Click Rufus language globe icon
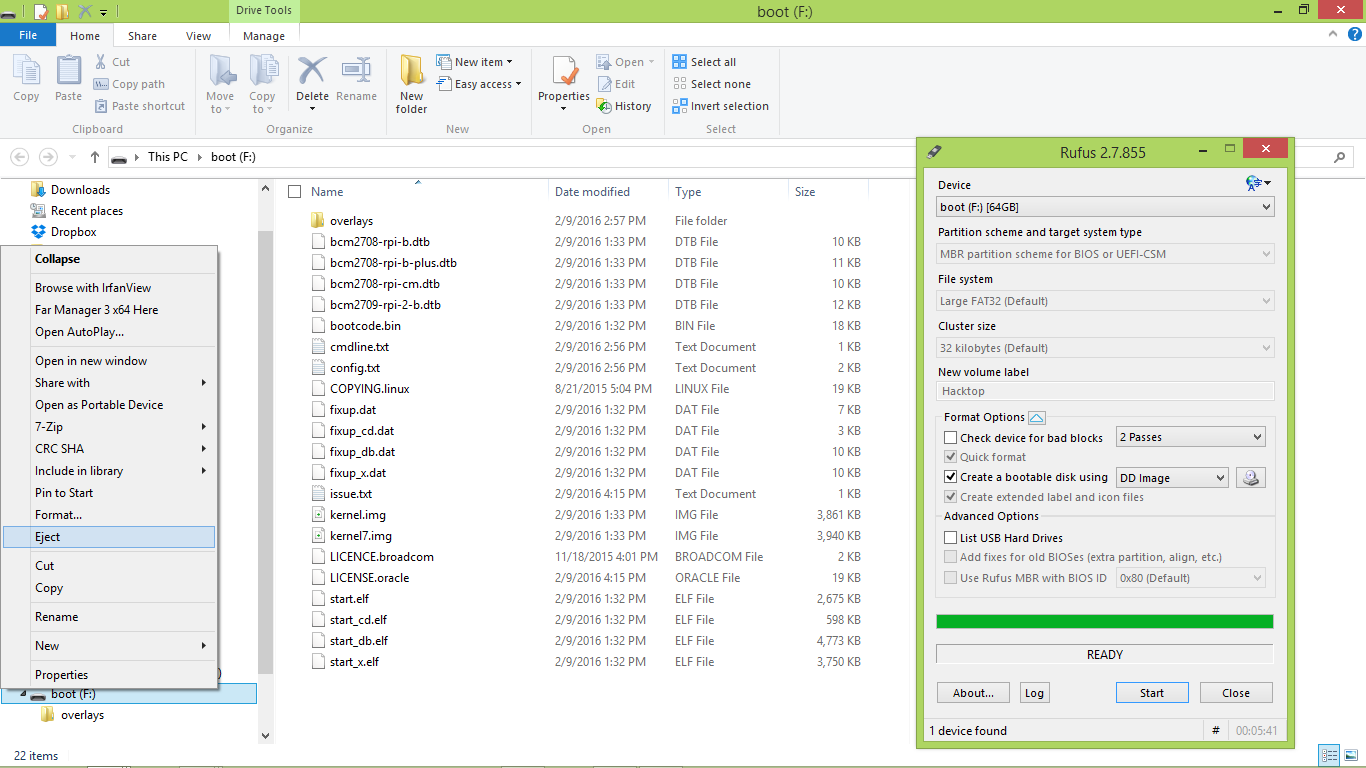This screenshot has height=768, width=1366. click(x=1253, y=183)
